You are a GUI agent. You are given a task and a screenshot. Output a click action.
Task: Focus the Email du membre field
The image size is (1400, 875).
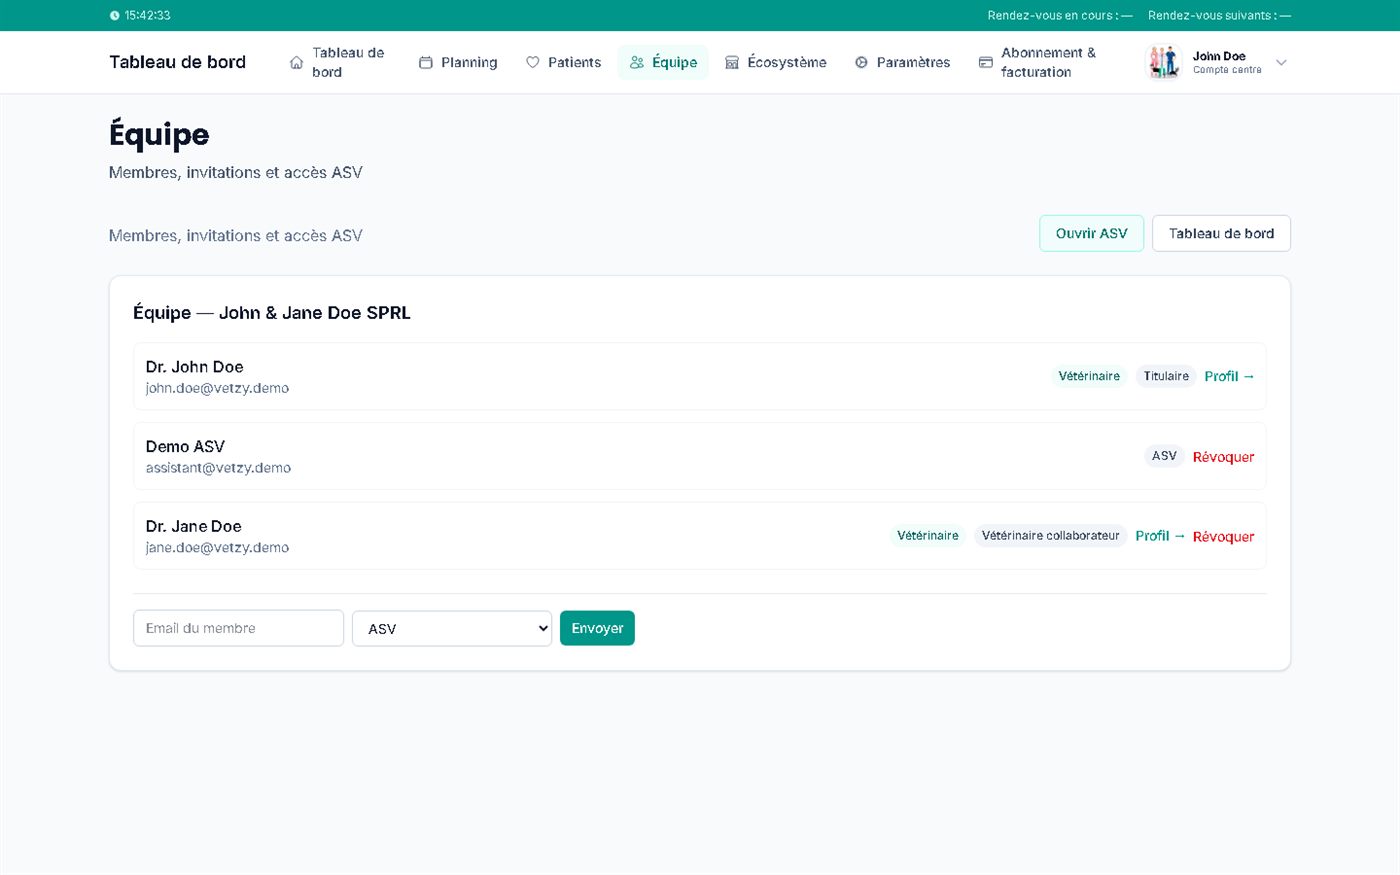(238, 628)
